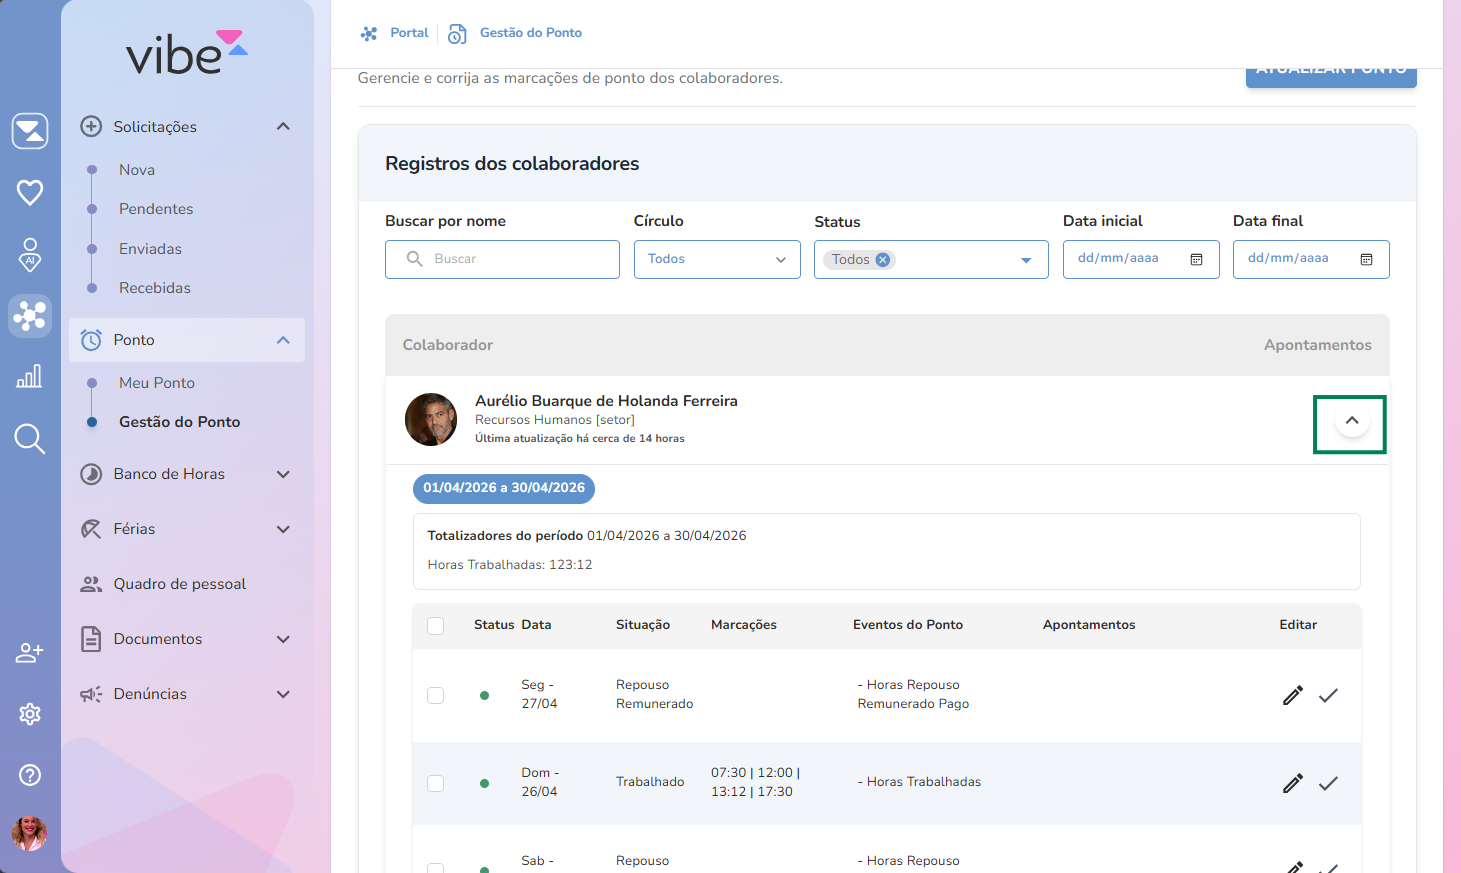
Task: Click the help question mark icon
Action: 30,775
